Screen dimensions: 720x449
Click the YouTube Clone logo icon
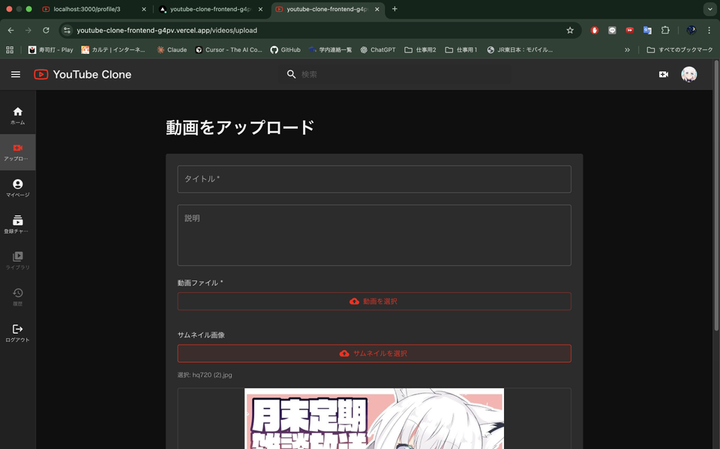[x=41, y=74]
